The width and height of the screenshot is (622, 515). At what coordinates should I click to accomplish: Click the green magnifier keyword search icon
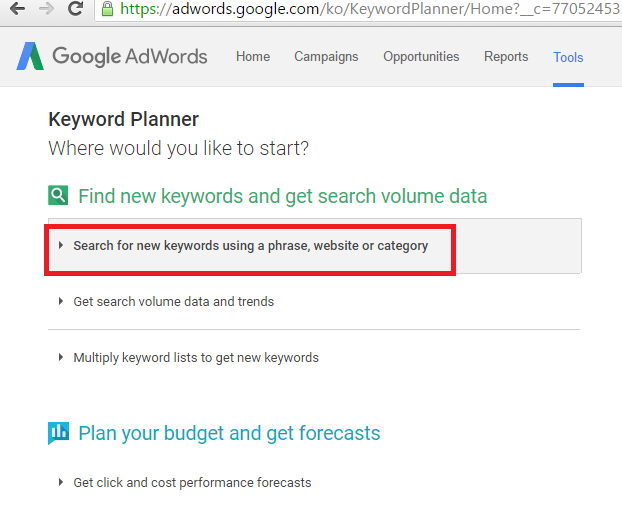point(58,195)
